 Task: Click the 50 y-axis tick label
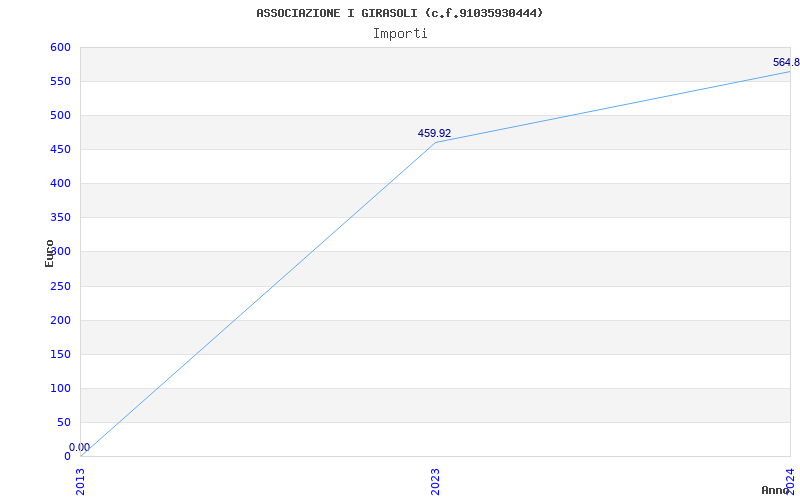tap(63, 422)
